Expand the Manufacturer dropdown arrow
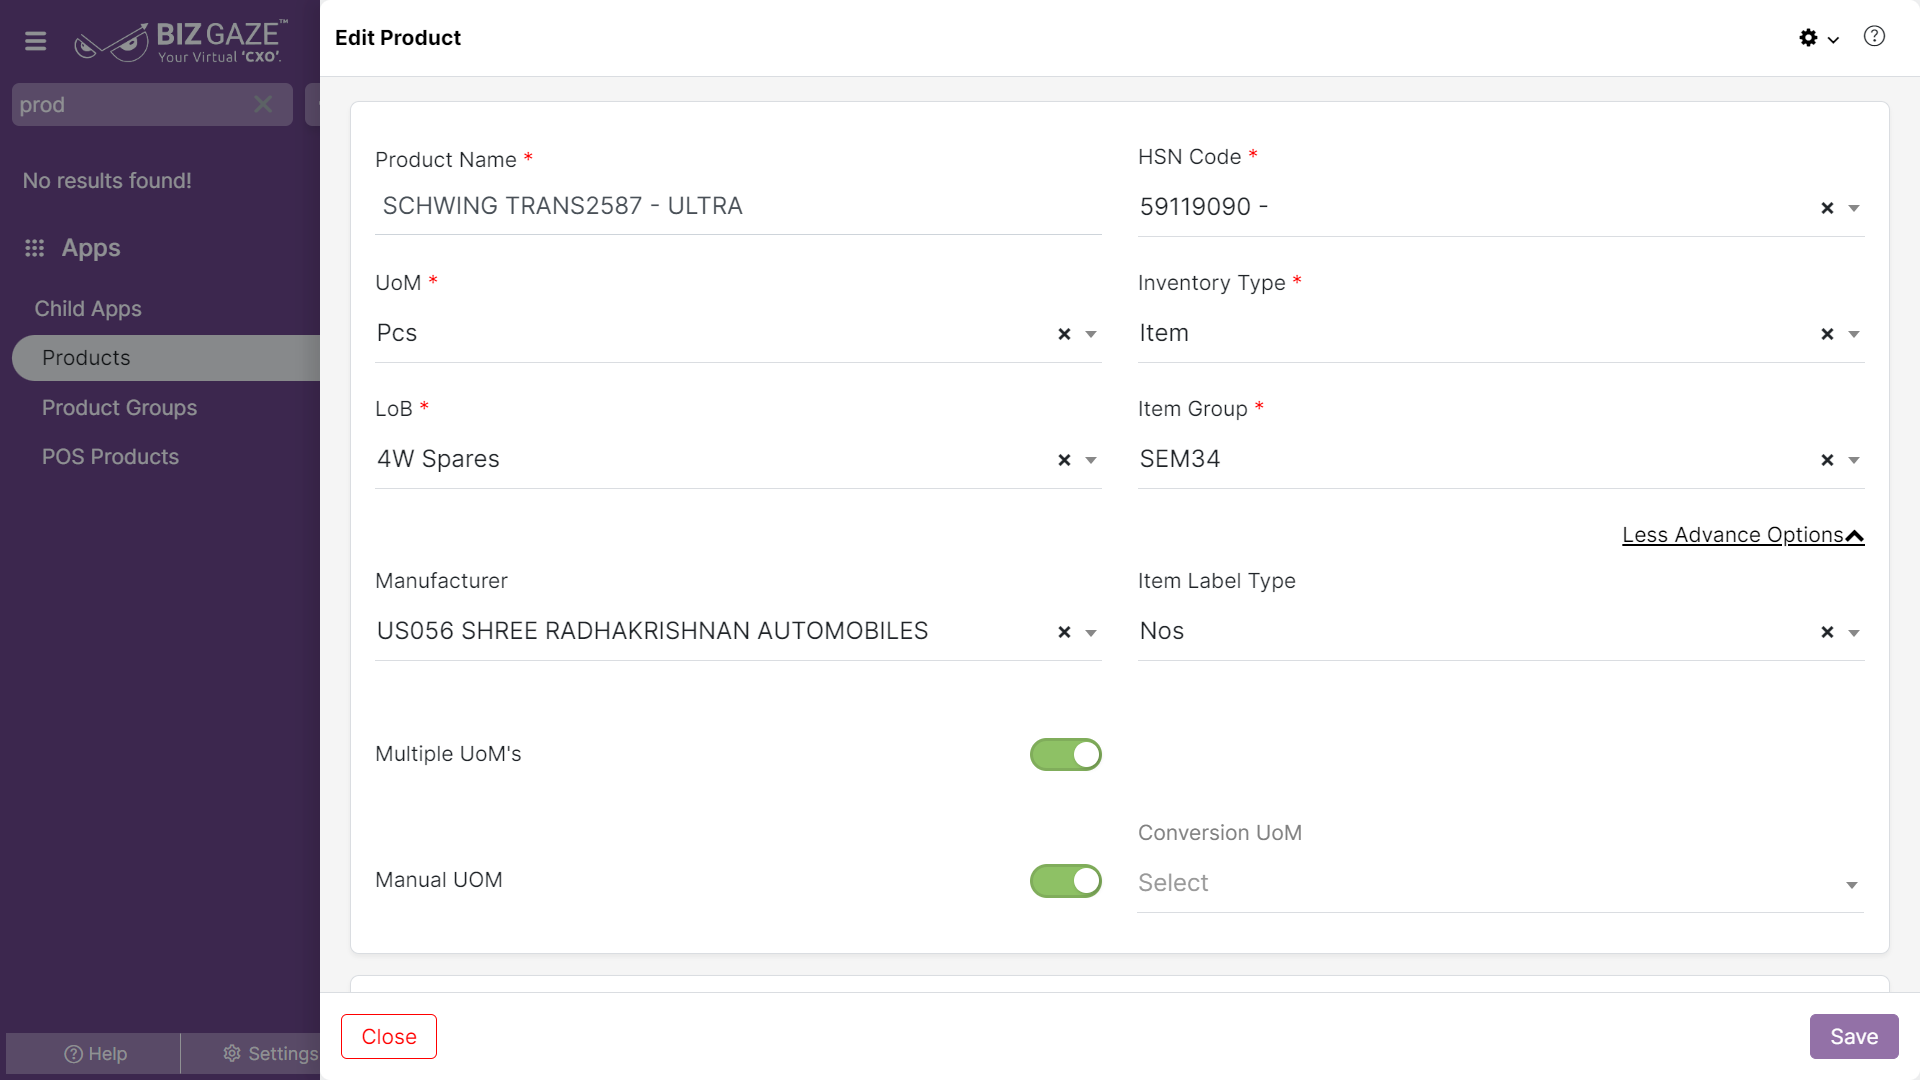The width and height of the screenshot is (1920, 1080). coord(1091,632)
